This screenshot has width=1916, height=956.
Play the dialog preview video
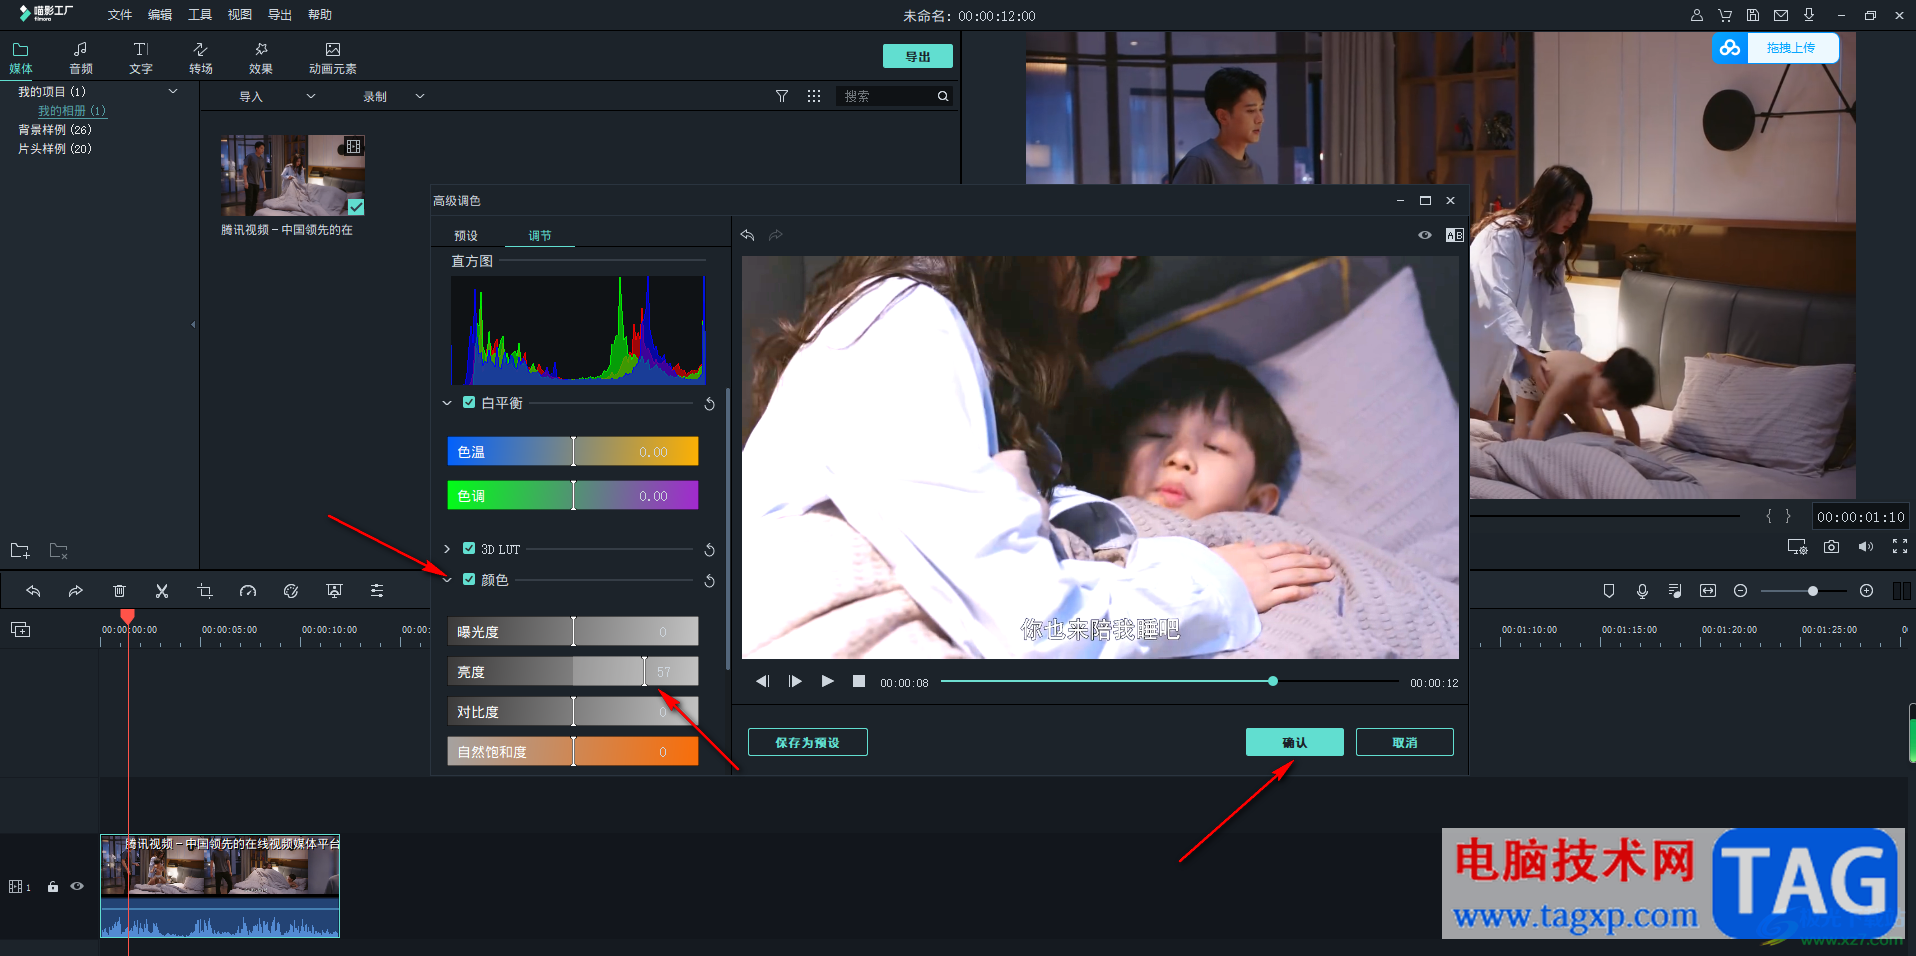pos(827,681)
